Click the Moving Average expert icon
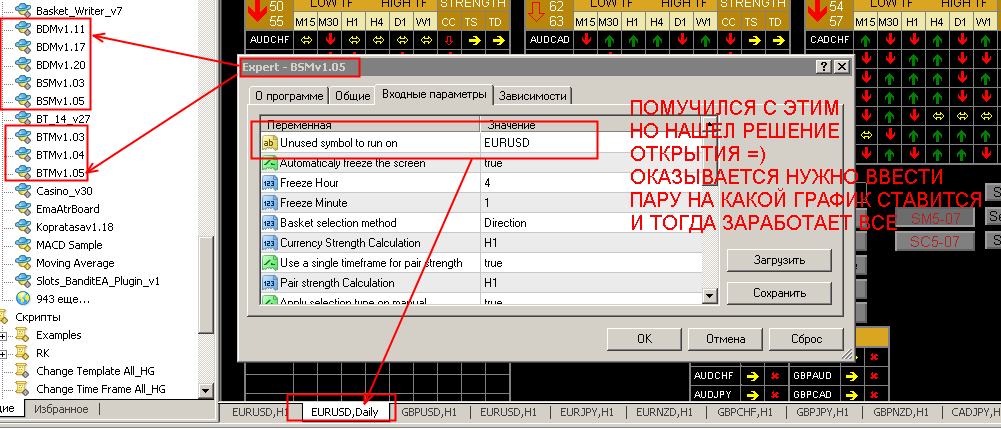The image size is (1001, 429). [x=24, y=262]
